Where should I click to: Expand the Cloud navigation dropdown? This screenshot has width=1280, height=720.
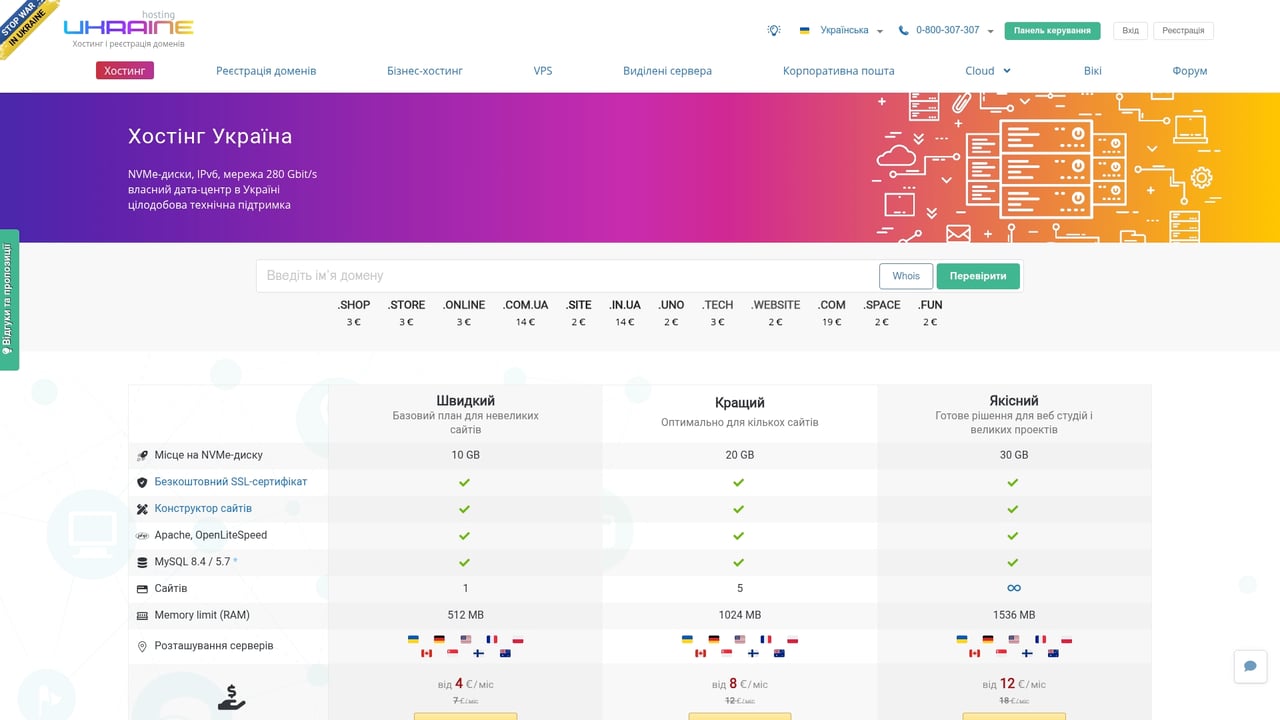[x=986, y=70]
